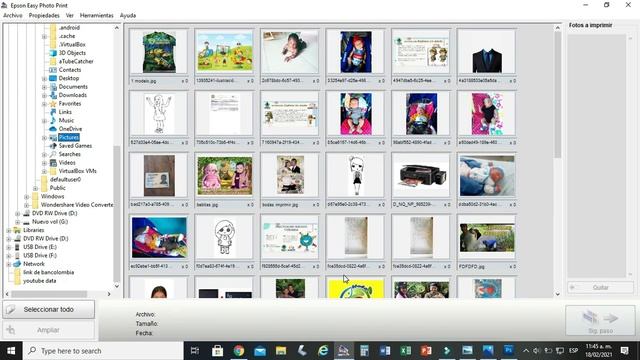Click the thumbnail list scroll down arrow
The image size is (640, 360).
click(x=558, y=294)
